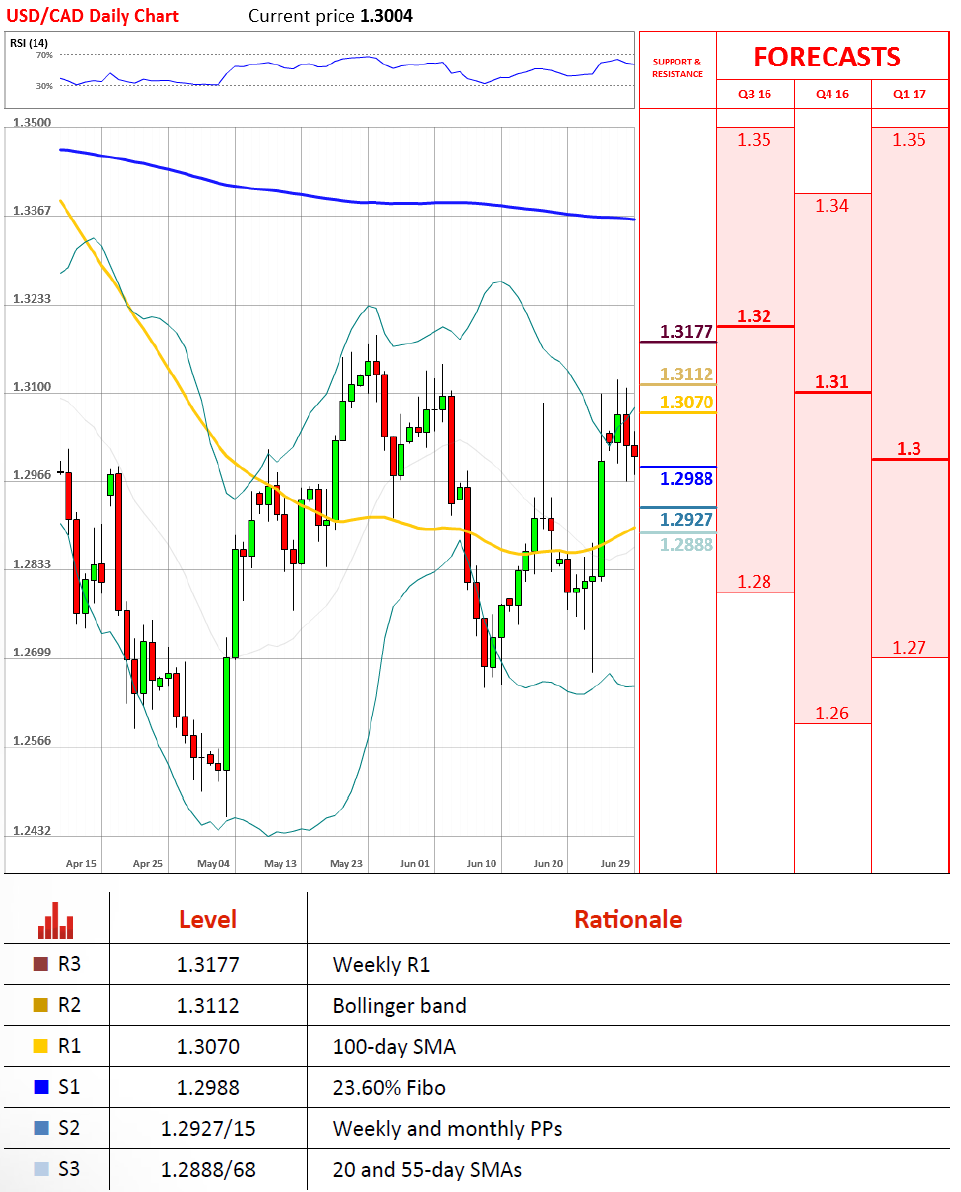
Task: Click the RSI 70% level label
Action: (x=44, y=55)
